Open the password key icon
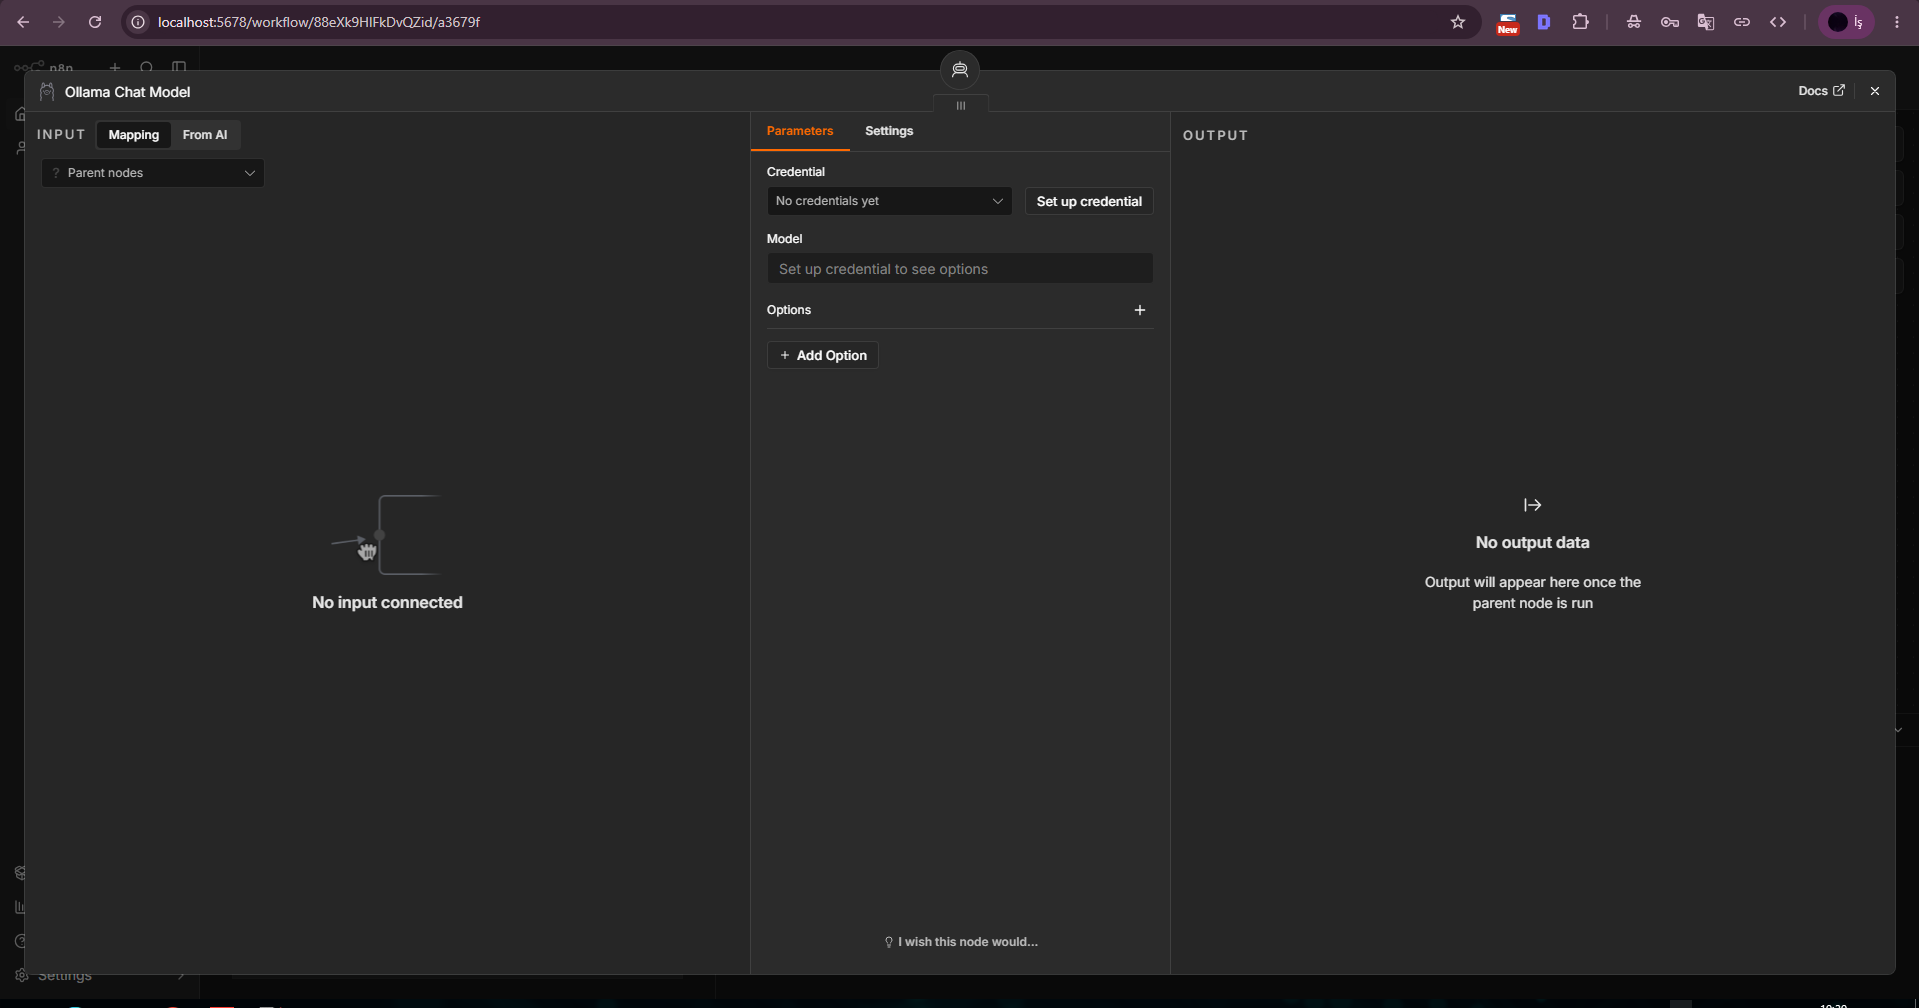The width and height of the screenshot is (1919, 1008). (1669, 22)
